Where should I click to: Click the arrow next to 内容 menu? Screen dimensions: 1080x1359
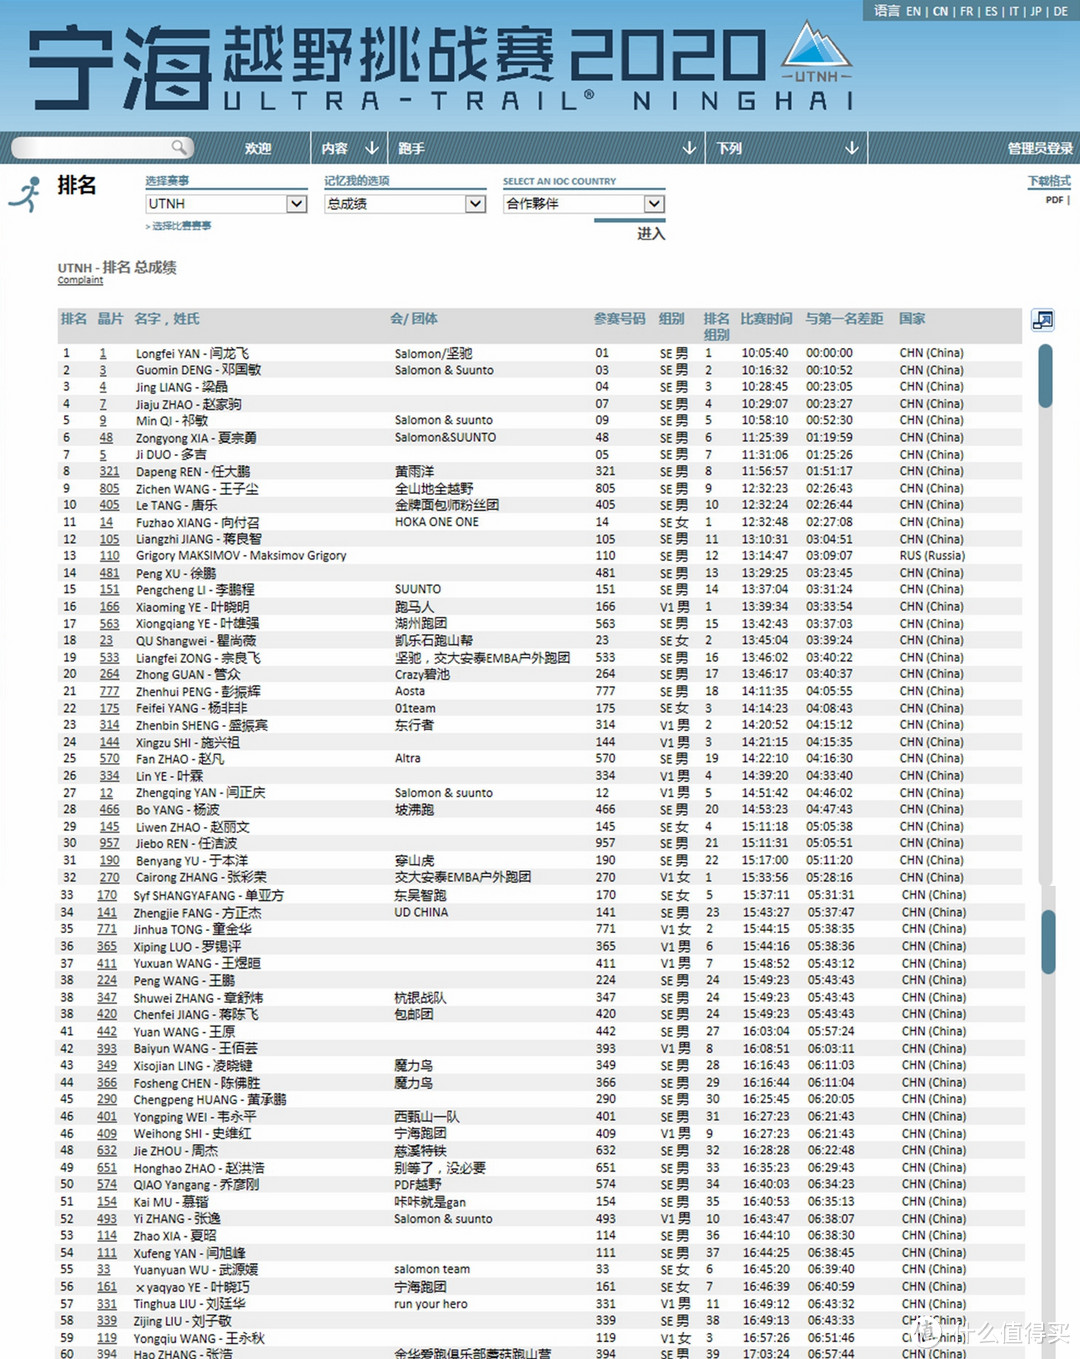pyautogui.click(x=372, y=148)
